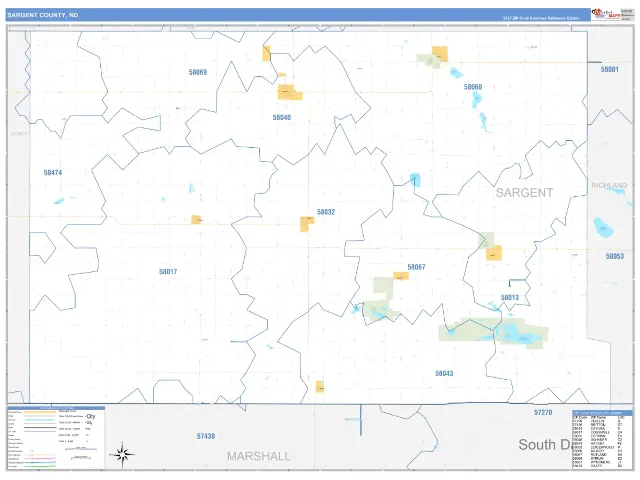Select ZIP code label 58067
The width and height of the screenshot is (640, 480).
(x=416, y=267)
